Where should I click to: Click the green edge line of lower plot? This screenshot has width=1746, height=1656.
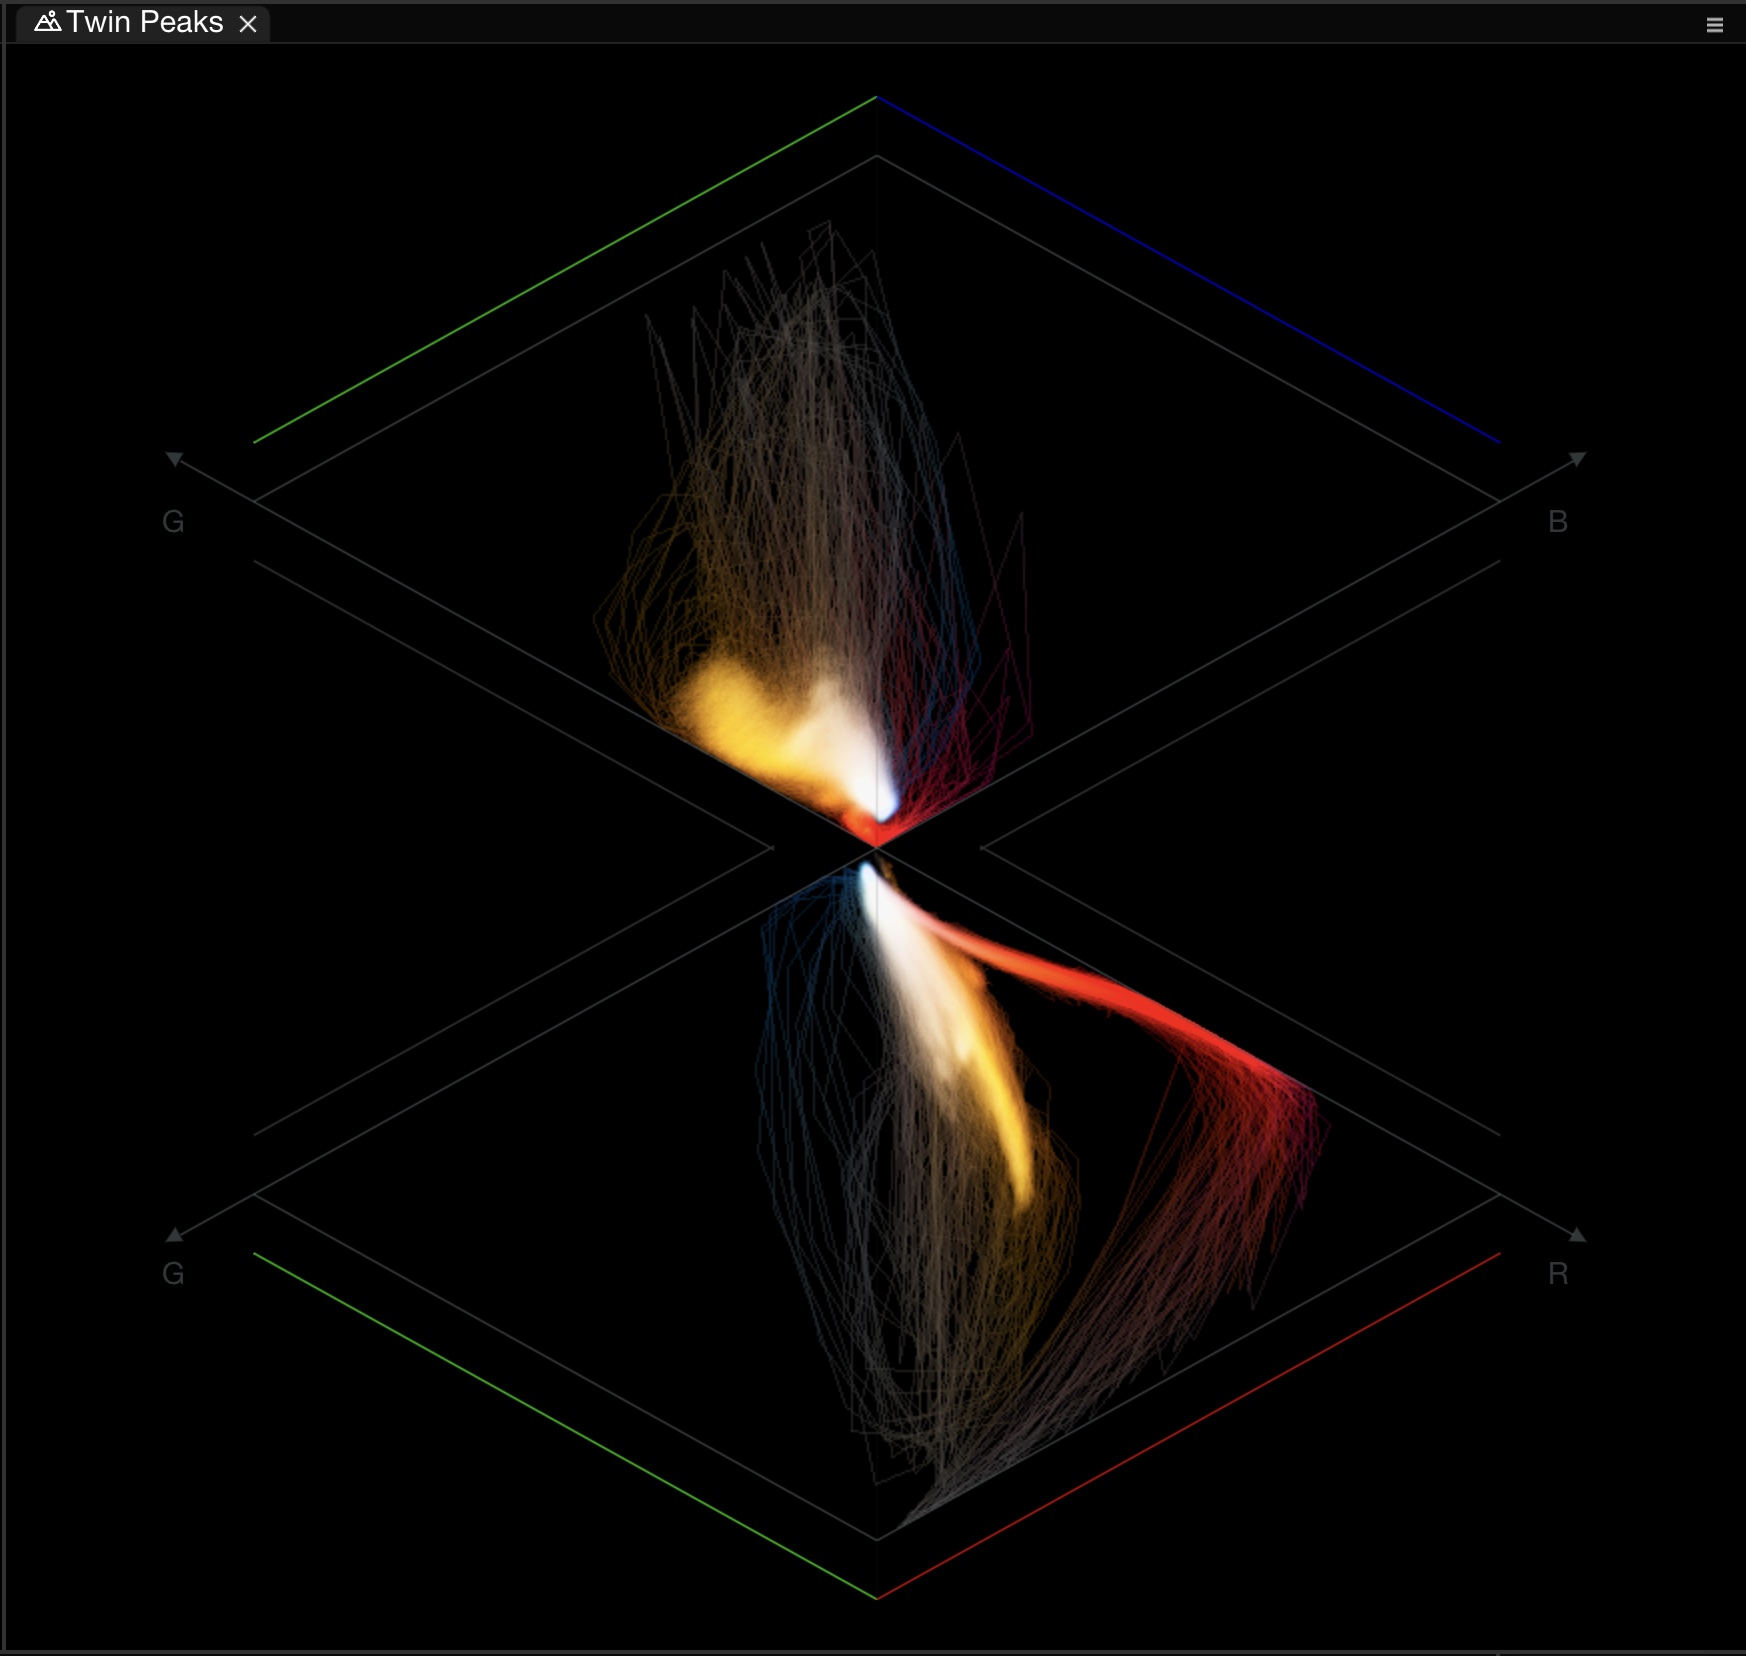565,1426
